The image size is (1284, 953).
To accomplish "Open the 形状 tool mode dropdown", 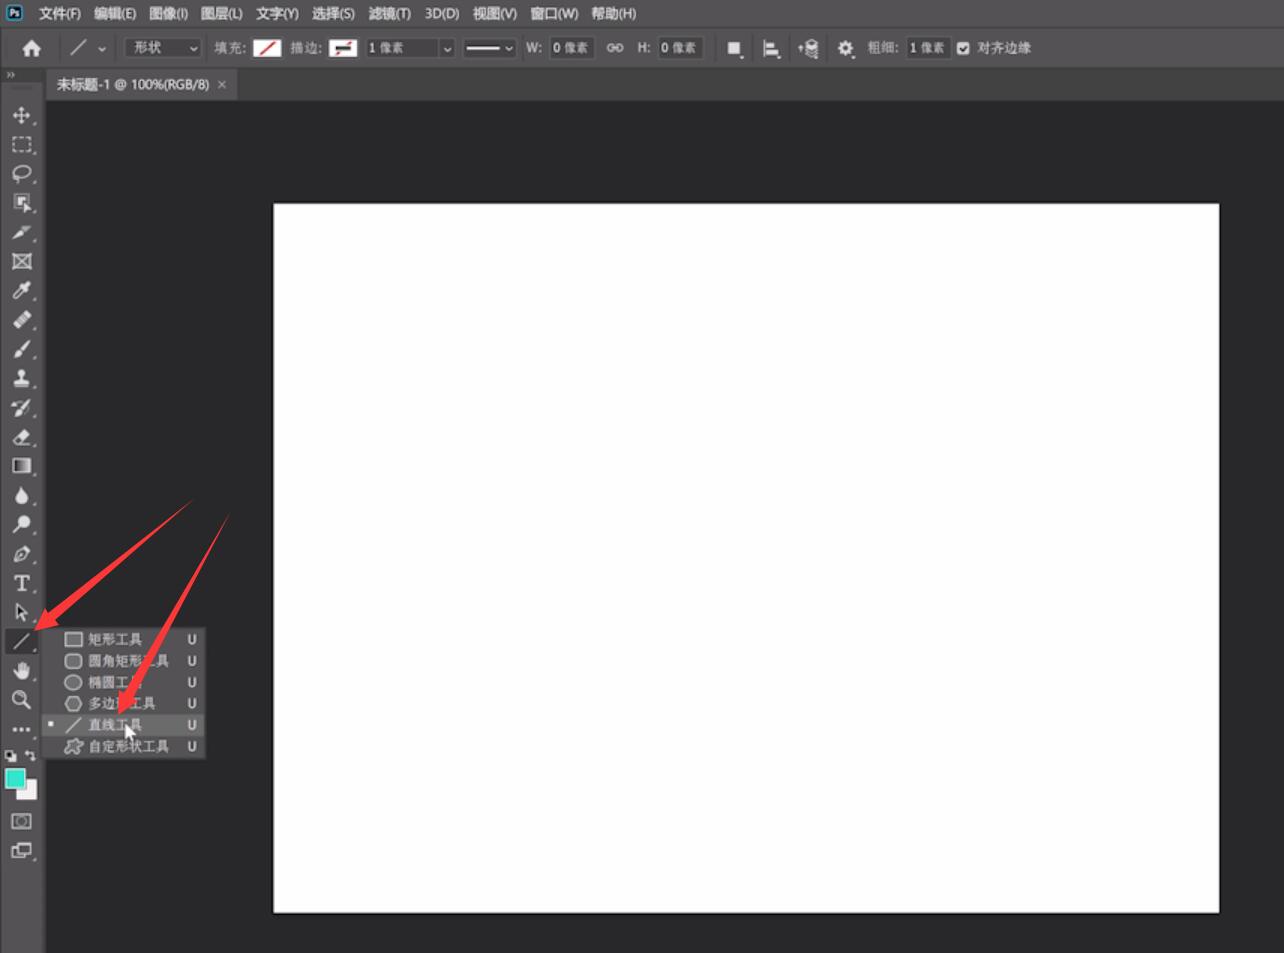I will [x=163, y=48].
